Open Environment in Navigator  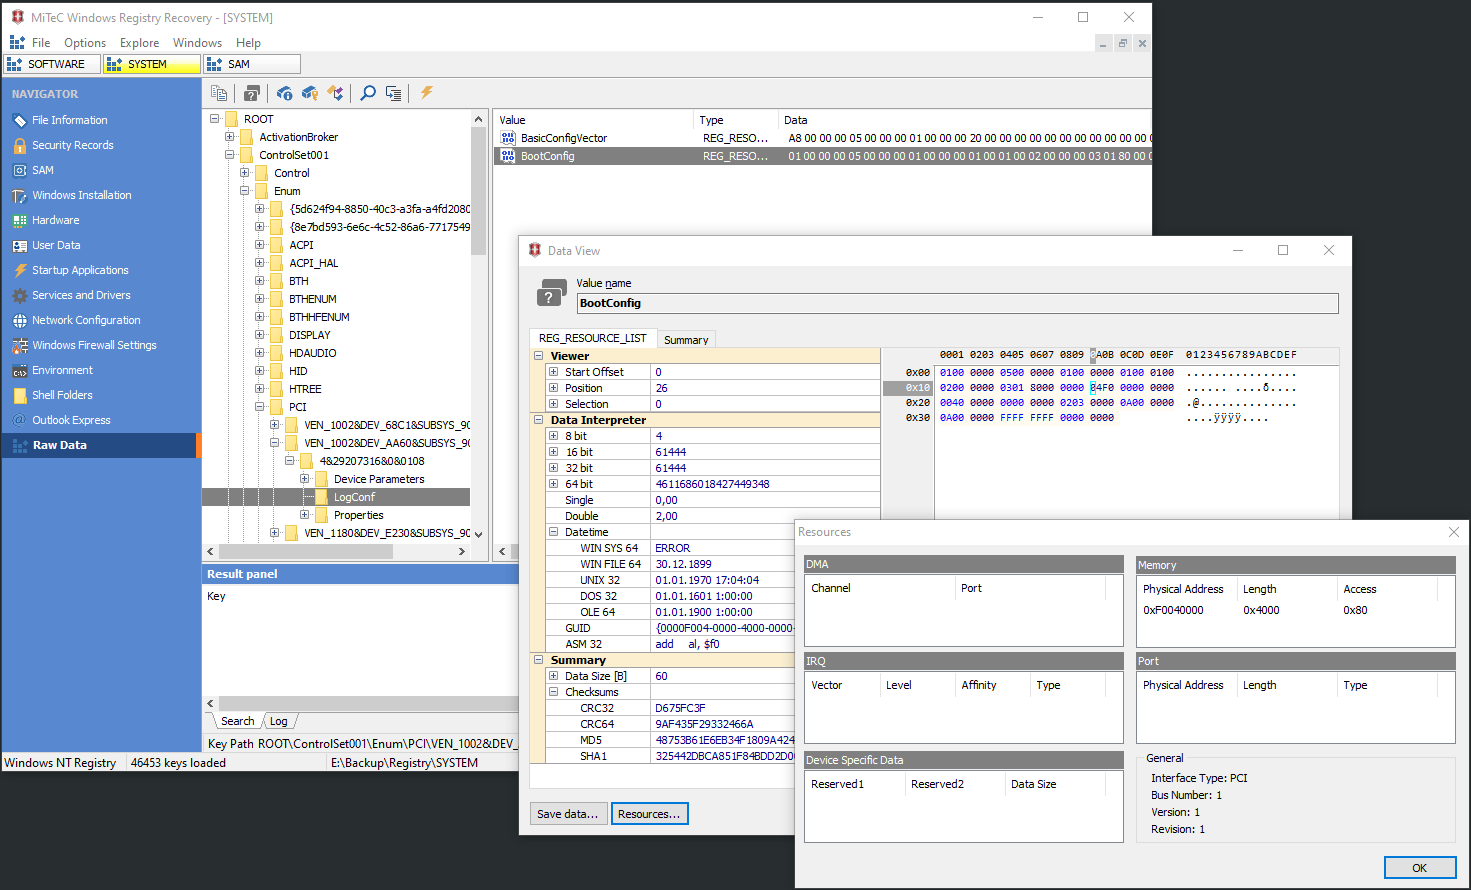[62, 370]
